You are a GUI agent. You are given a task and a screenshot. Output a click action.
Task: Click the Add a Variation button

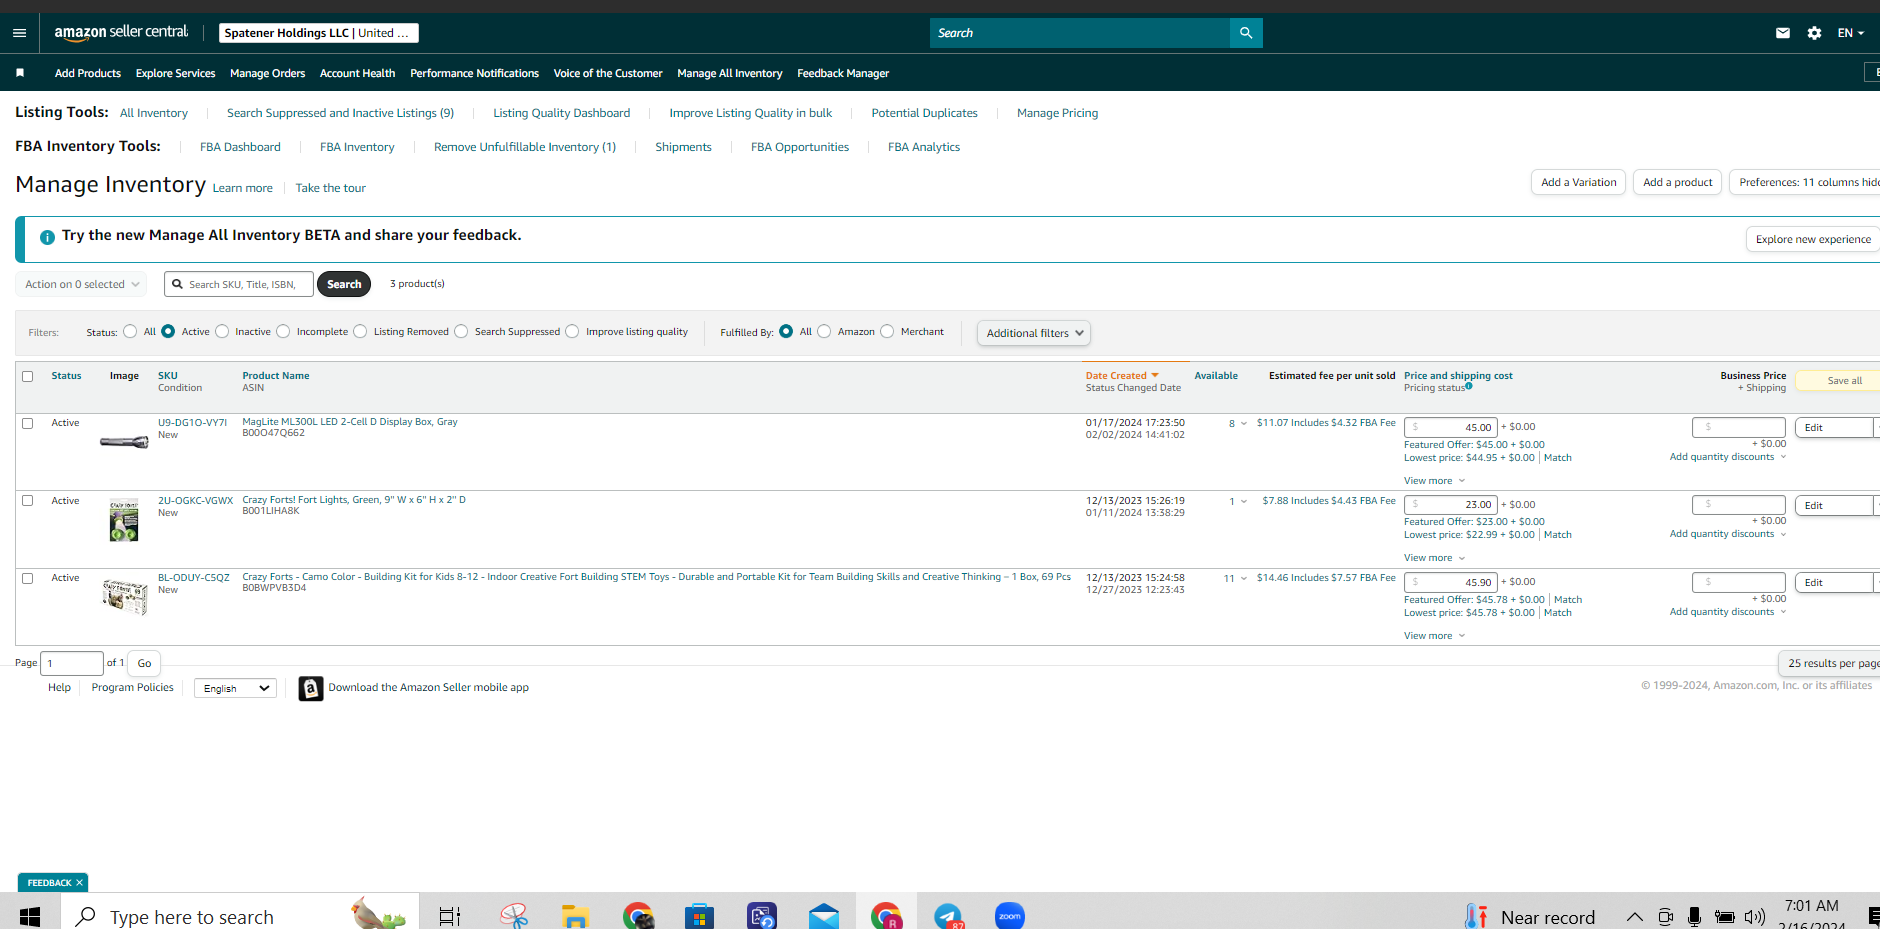(1578, 182)
